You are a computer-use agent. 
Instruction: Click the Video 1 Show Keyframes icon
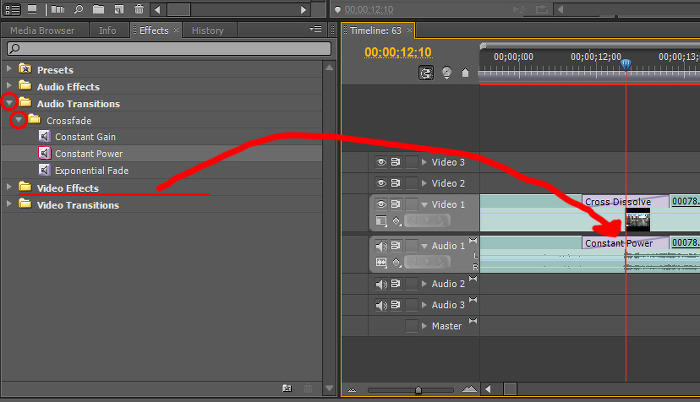[396, 221]
